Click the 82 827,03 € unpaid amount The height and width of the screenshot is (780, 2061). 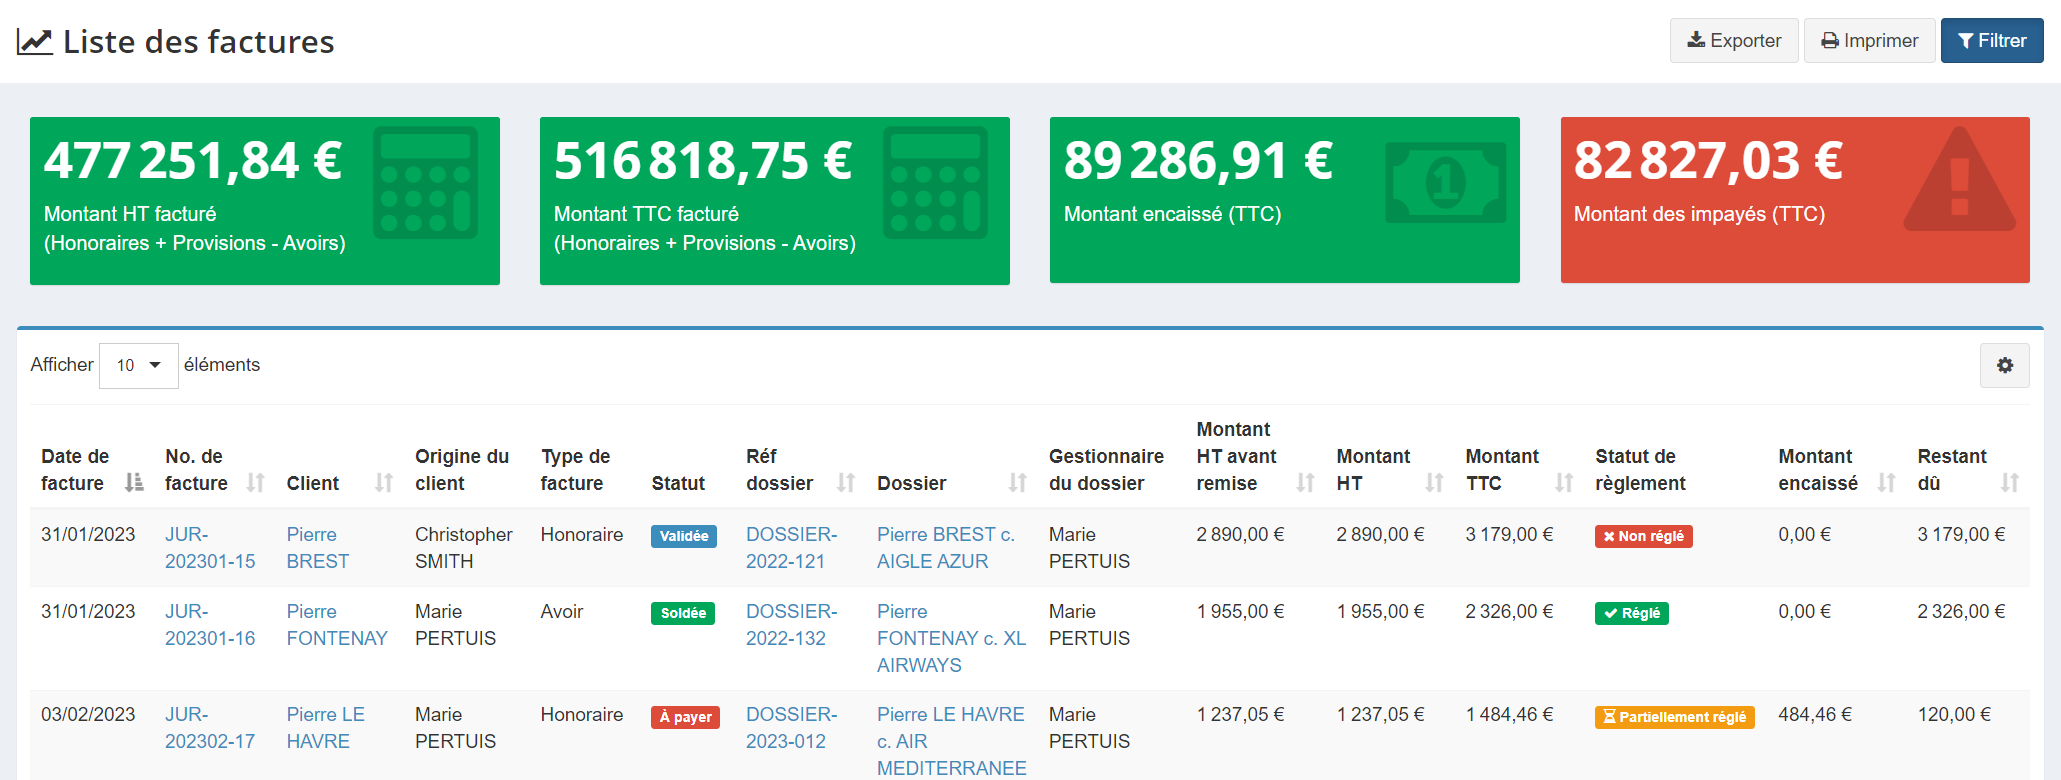(x=1708, y=161)
